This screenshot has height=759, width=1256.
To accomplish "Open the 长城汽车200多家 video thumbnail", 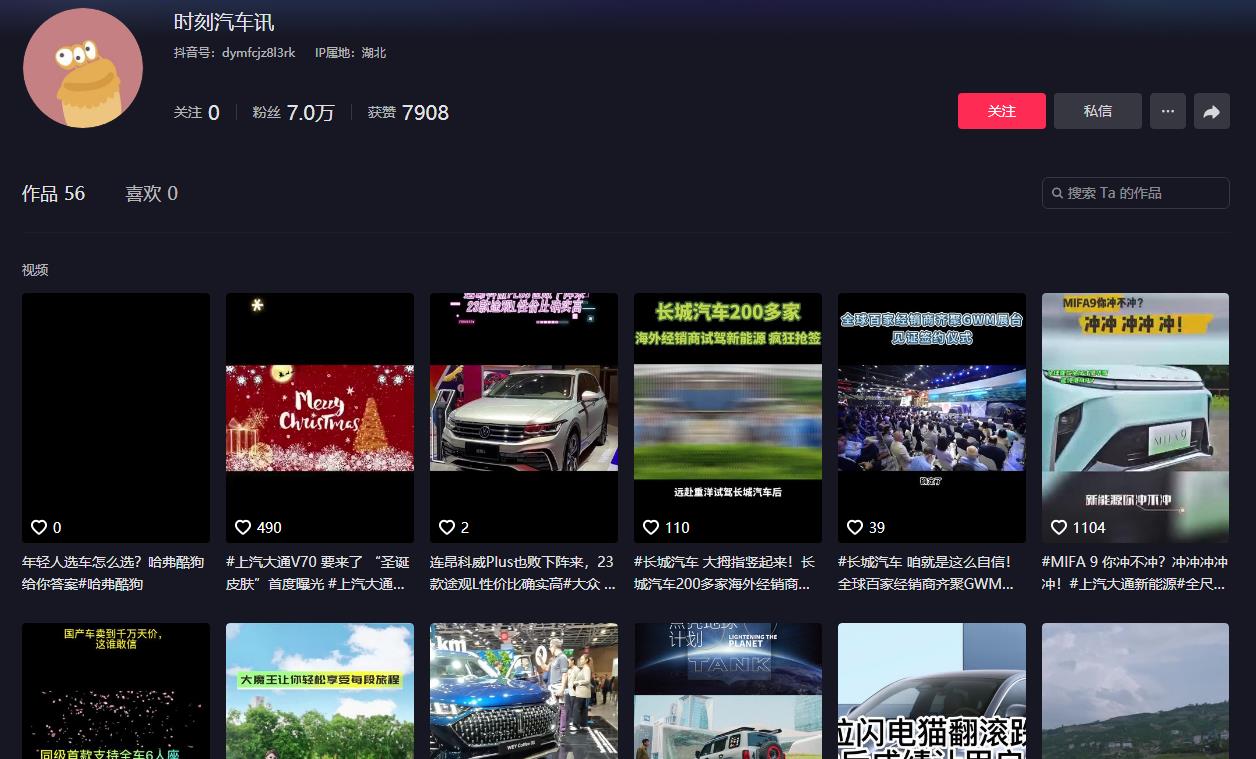I will point(728,418).
